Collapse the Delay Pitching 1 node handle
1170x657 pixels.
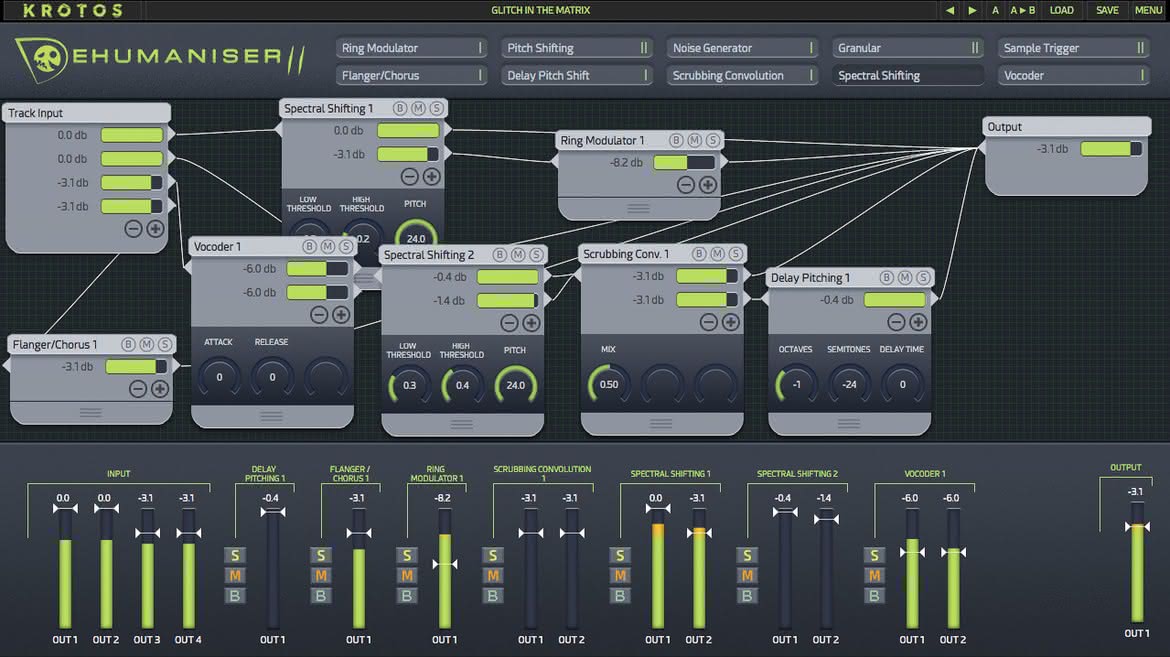[848, 423]
